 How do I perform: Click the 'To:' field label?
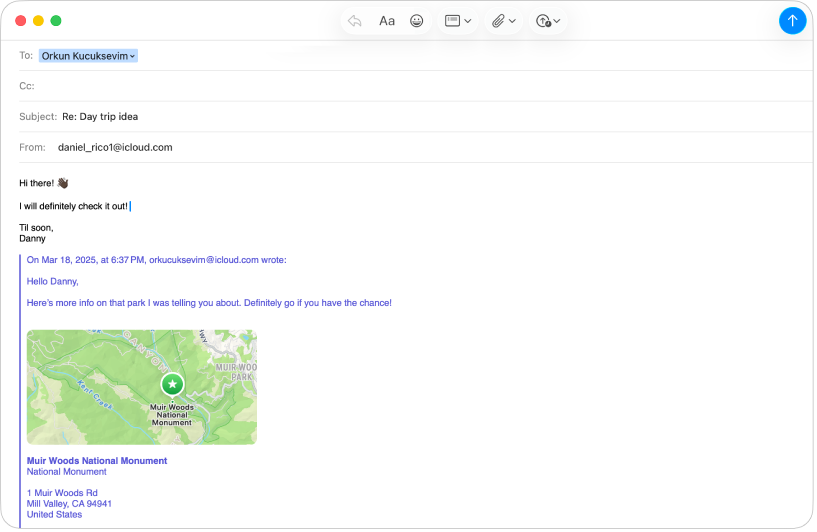tap(26, 56)
